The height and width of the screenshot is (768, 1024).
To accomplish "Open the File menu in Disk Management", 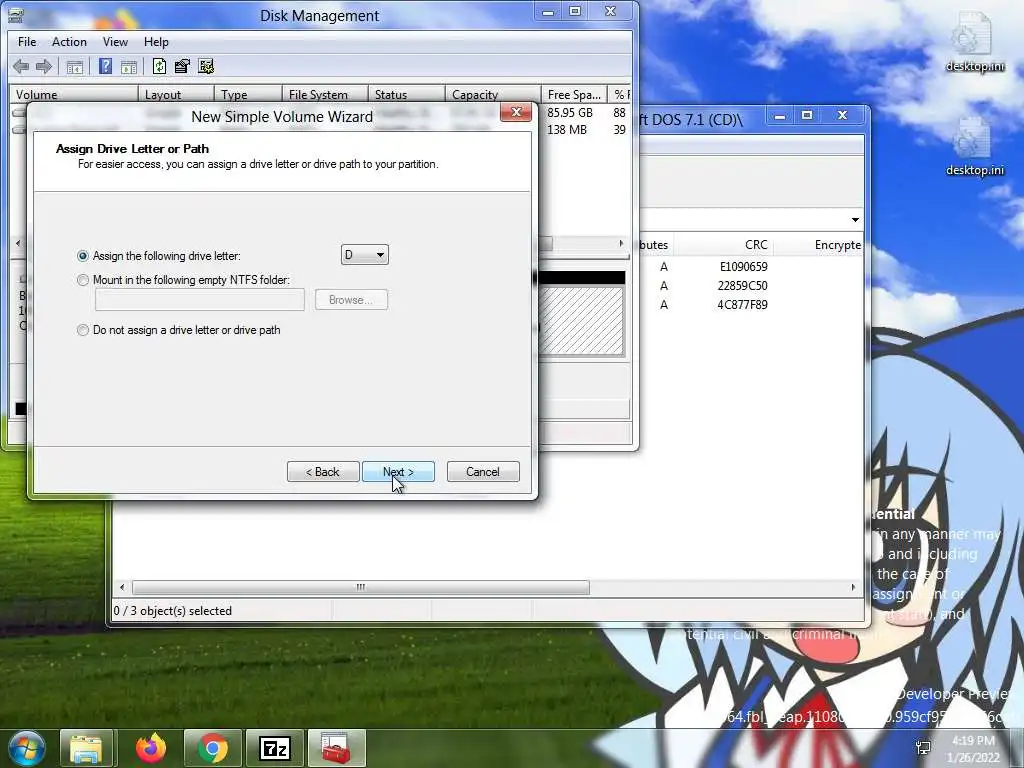I will pyautogui.click(x=27, y=42).
